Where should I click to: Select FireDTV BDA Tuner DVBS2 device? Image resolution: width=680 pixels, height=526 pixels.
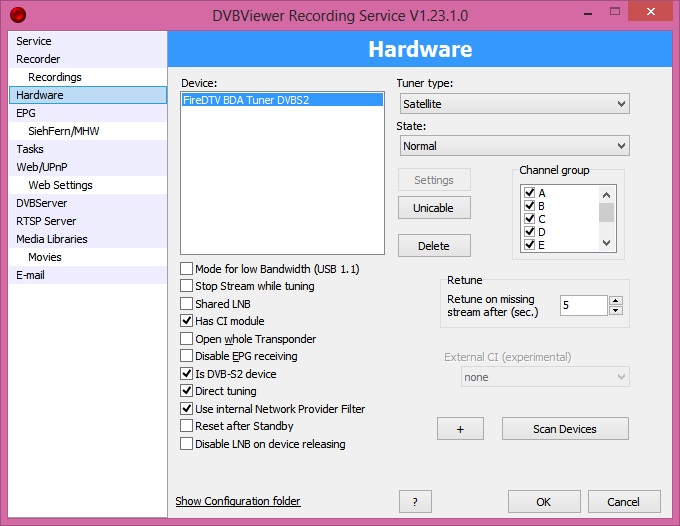282,100
